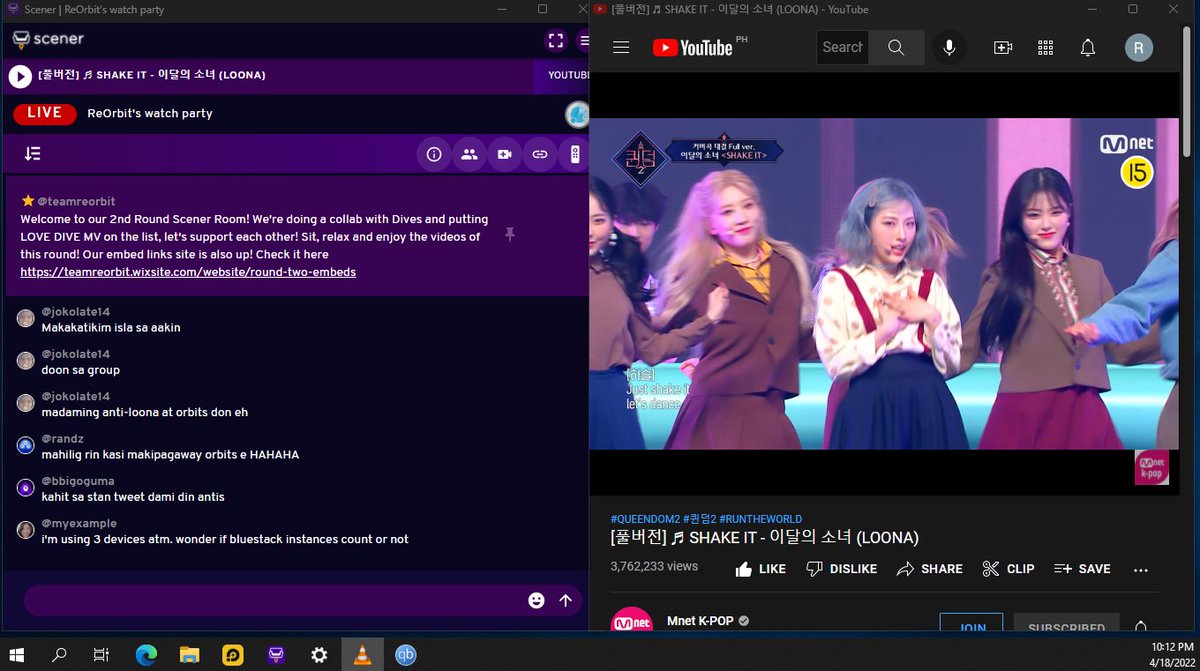Screen dimensions: 1200x671
Task: Open the YouTube guide hamburger menu
Action: 621,47
